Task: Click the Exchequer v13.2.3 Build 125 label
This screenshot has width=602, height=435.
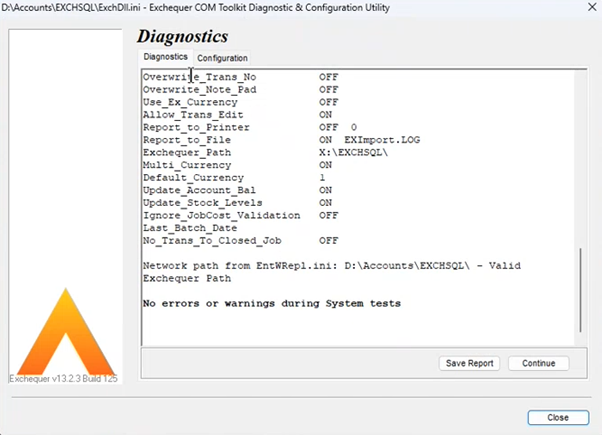Action: [63, 379]
